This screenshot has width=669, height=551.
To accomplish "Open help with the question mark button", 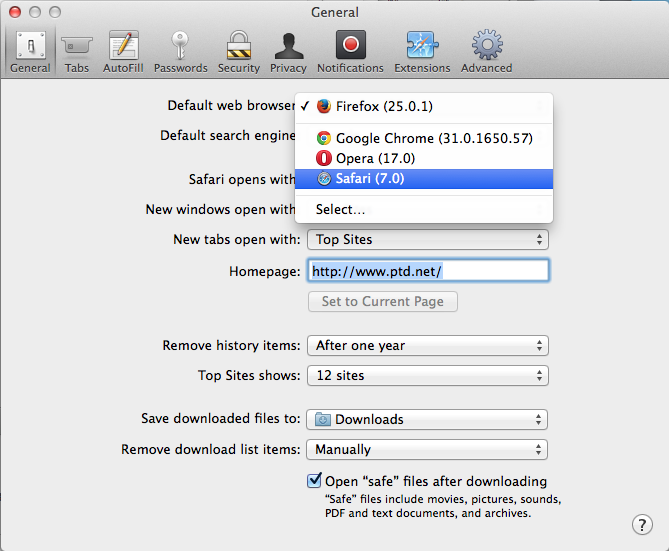I will (x=642, y=525).
